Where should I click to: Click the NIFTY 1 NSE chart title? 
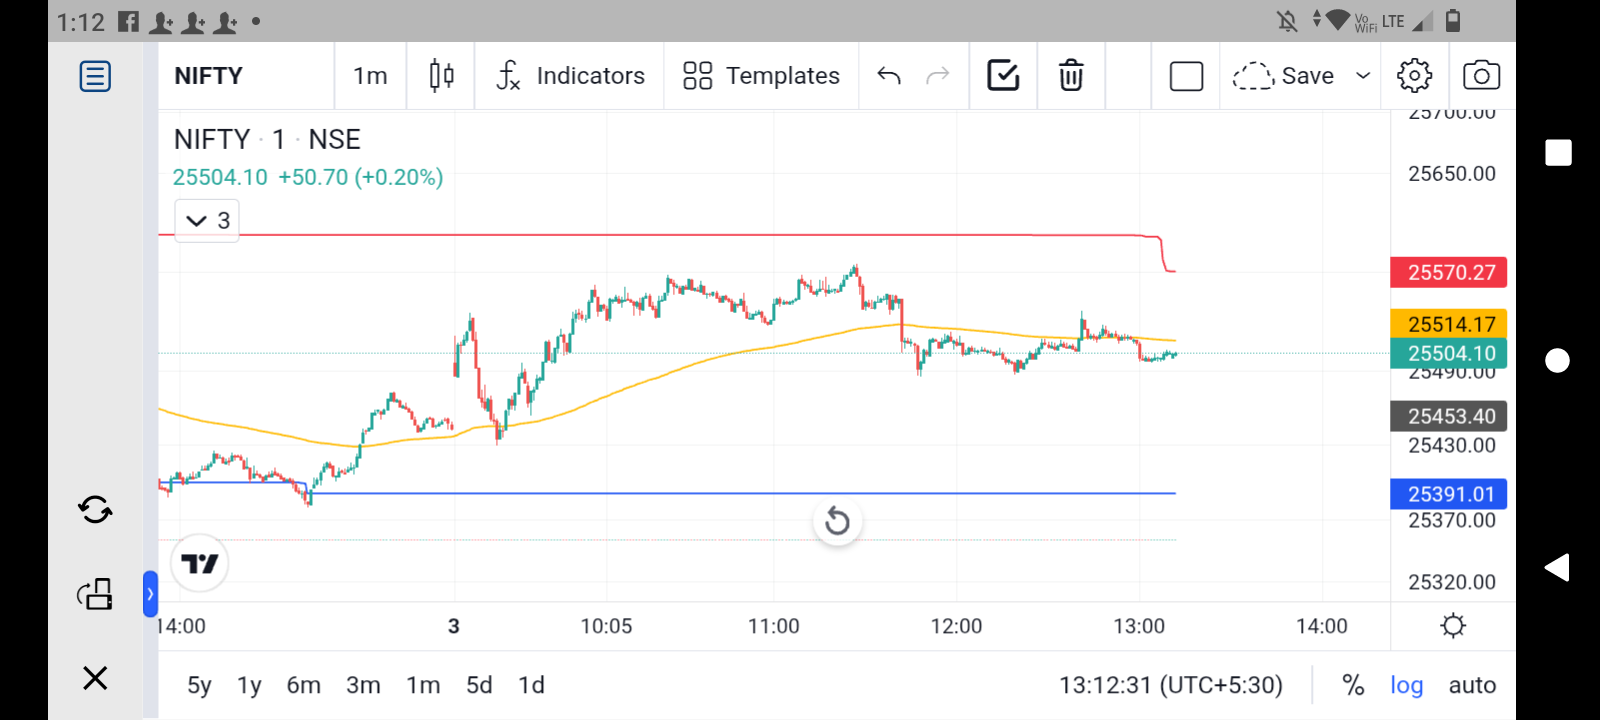point(267,139)
